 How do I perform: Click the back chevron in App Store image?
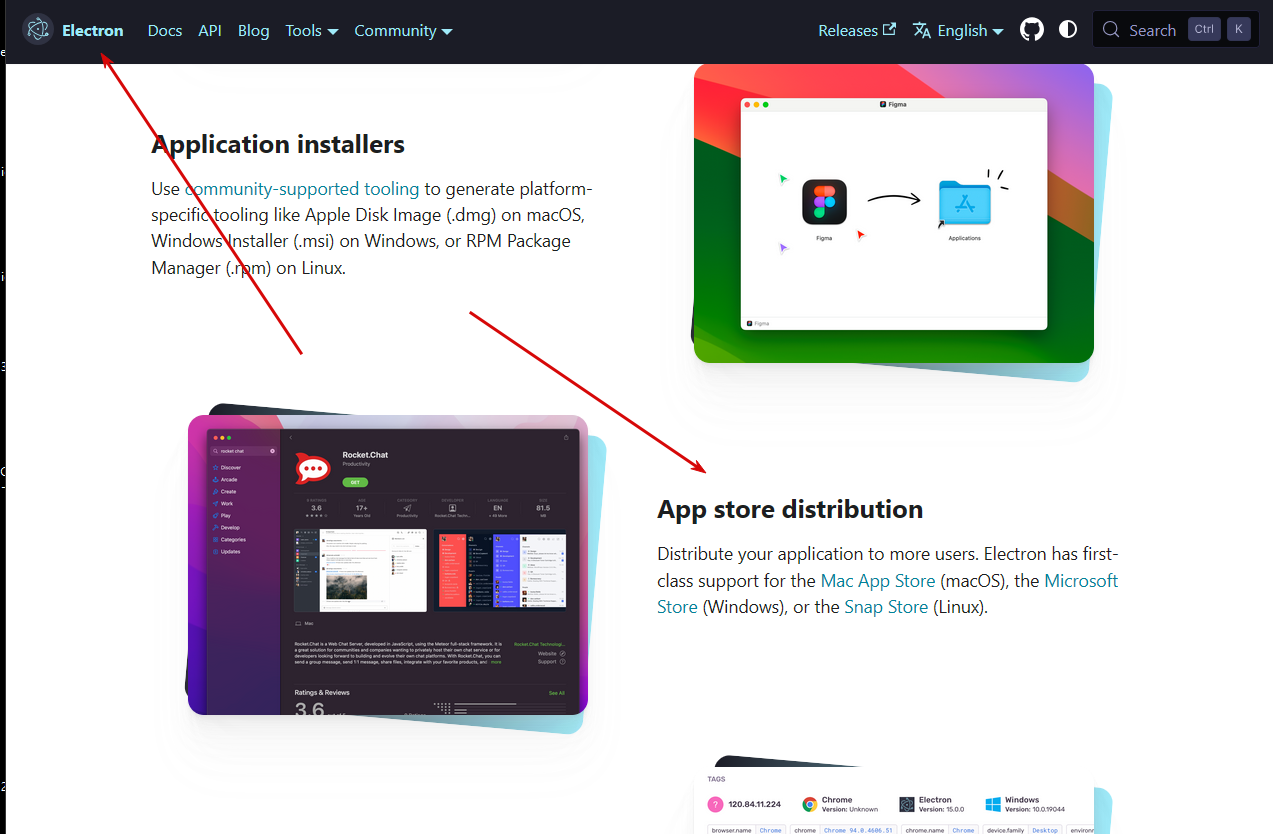pos(291,437)
